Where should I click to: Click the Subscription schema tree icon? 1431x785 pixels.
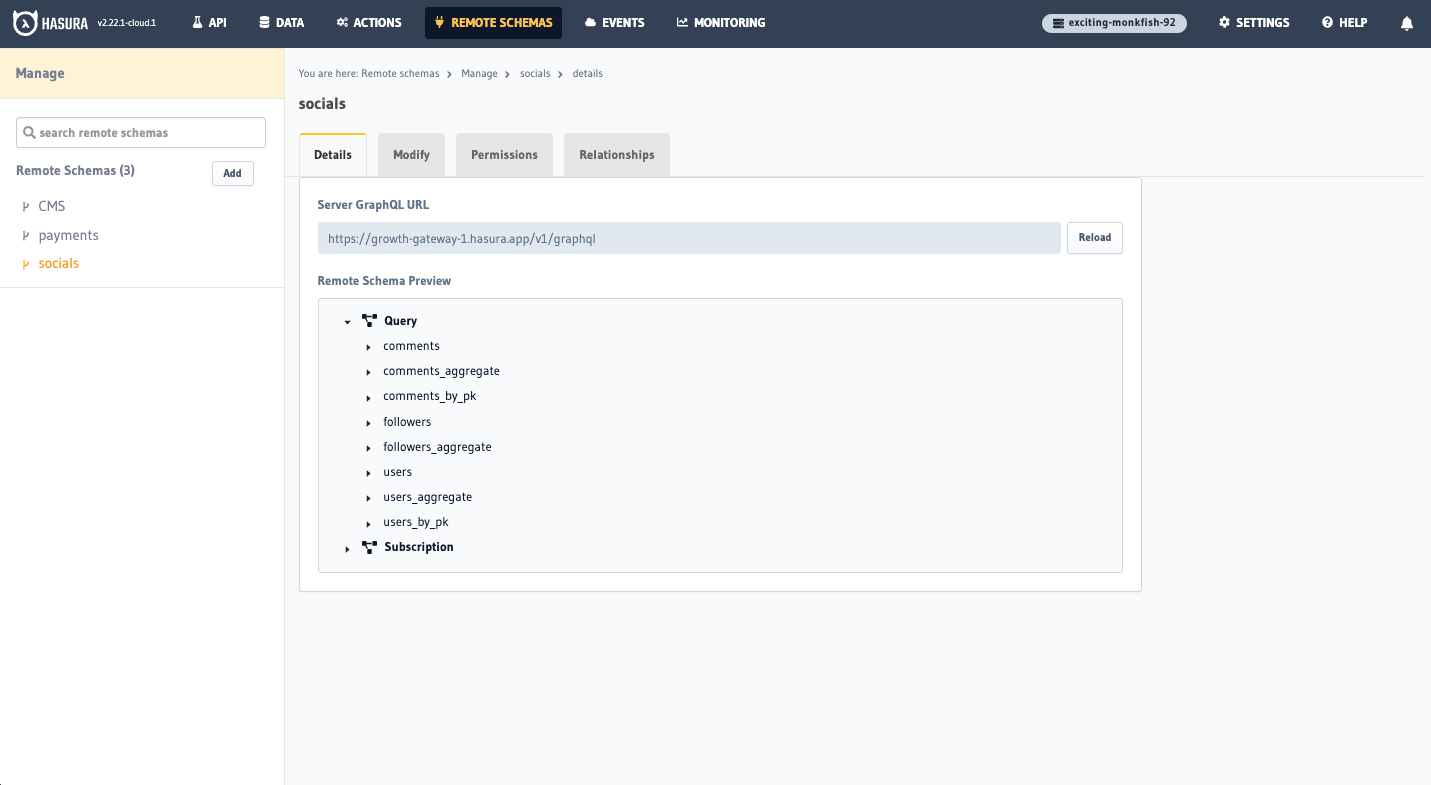tap(369, 547)
